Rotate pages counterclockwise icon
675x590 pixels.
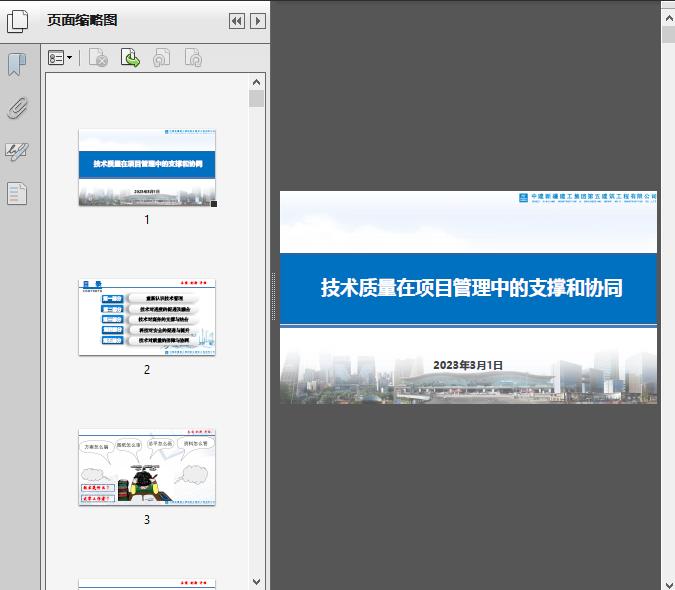(161, 58)
